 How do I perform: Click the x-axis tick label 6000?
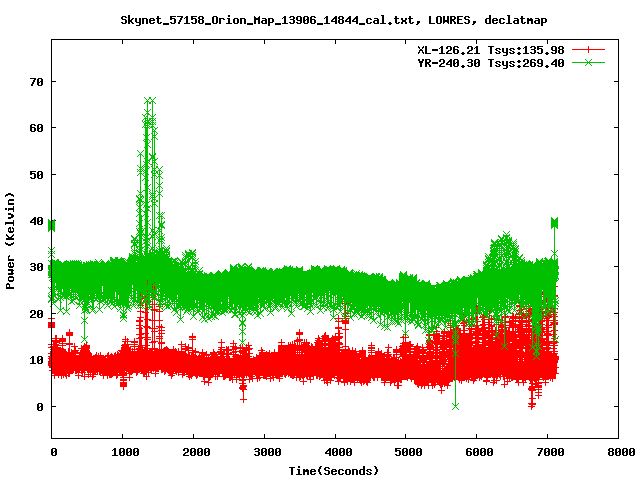[x=479, y=452]
